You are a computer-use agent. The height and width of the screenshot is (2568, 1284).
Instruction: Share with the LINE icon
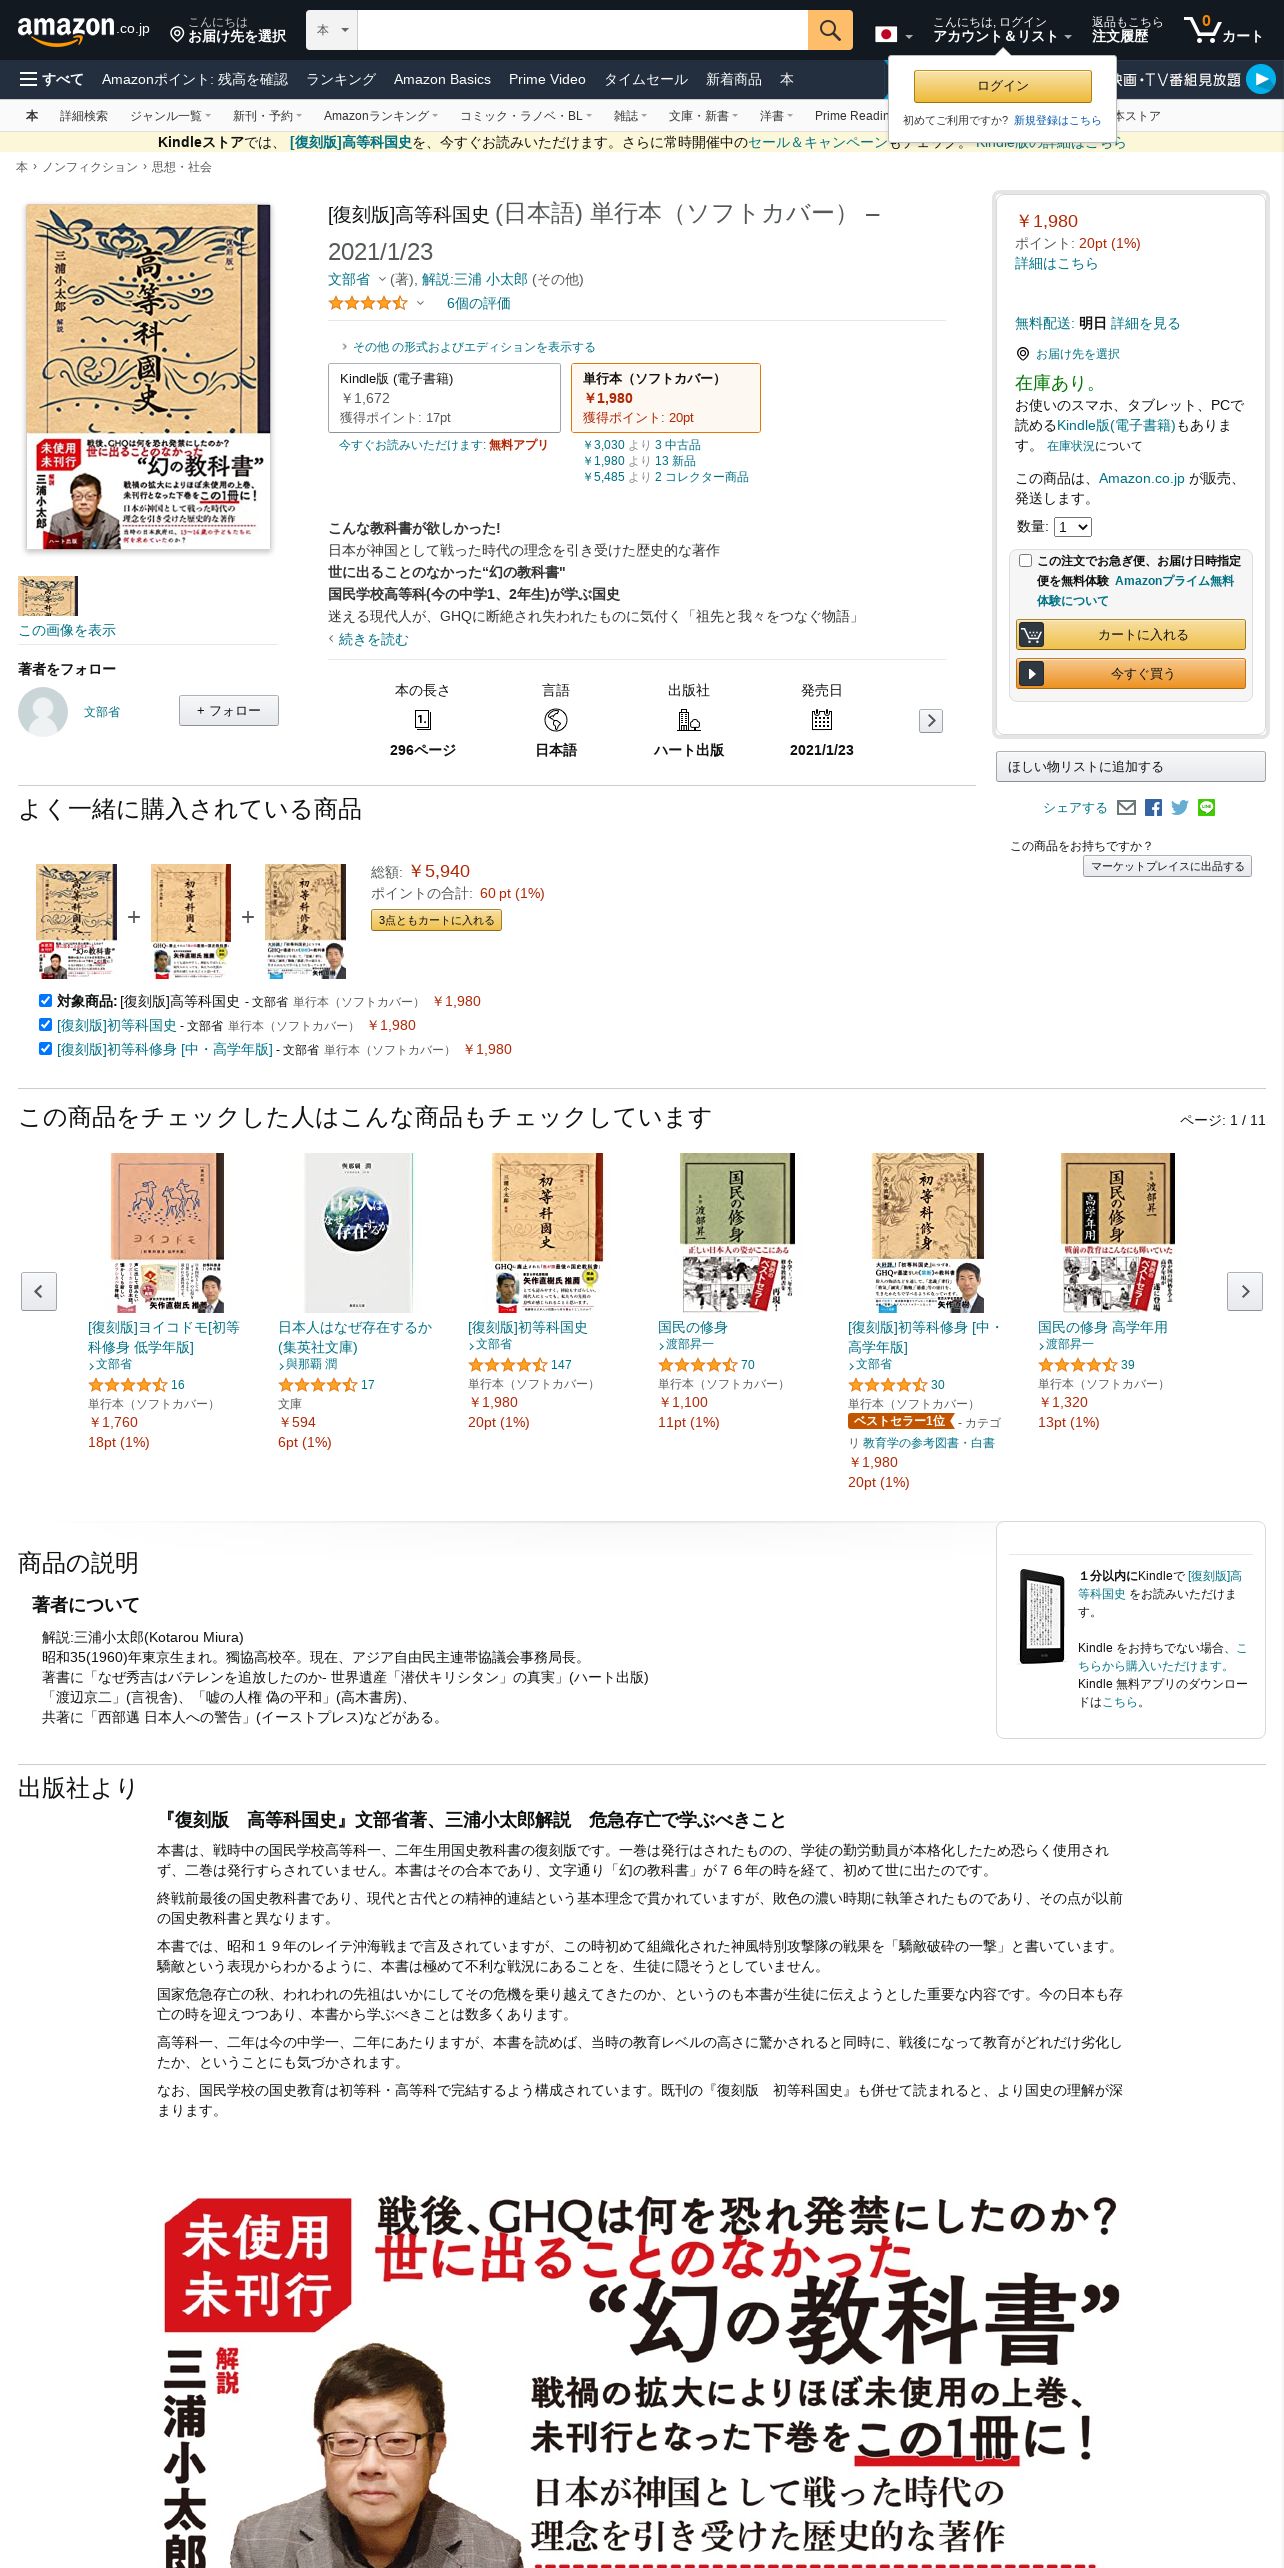(x=1206, y=808)
